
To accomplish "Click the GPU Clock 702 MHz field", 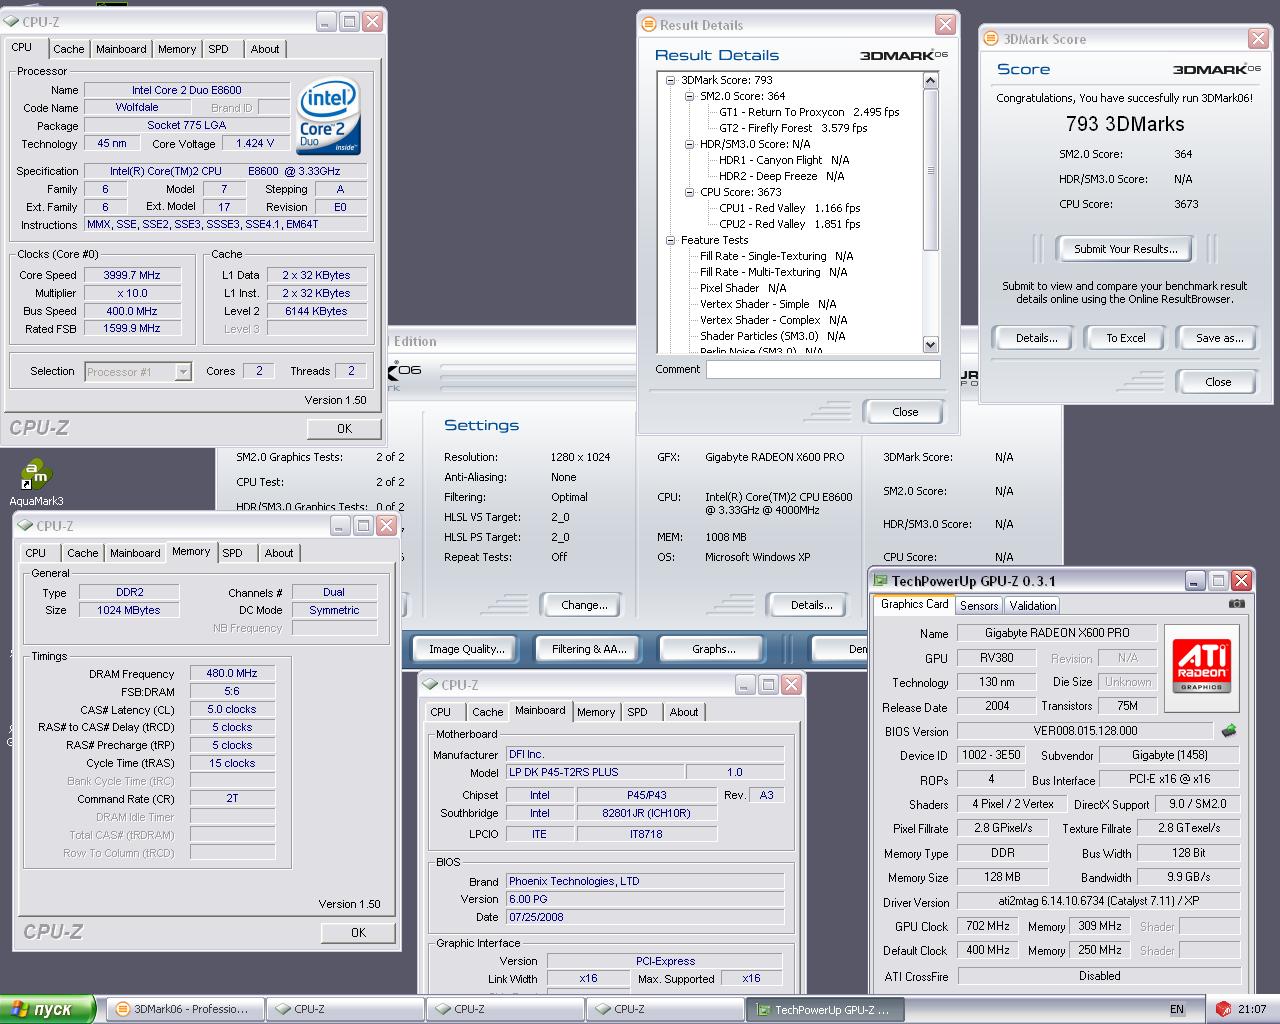I will click(x=988, y=927).
